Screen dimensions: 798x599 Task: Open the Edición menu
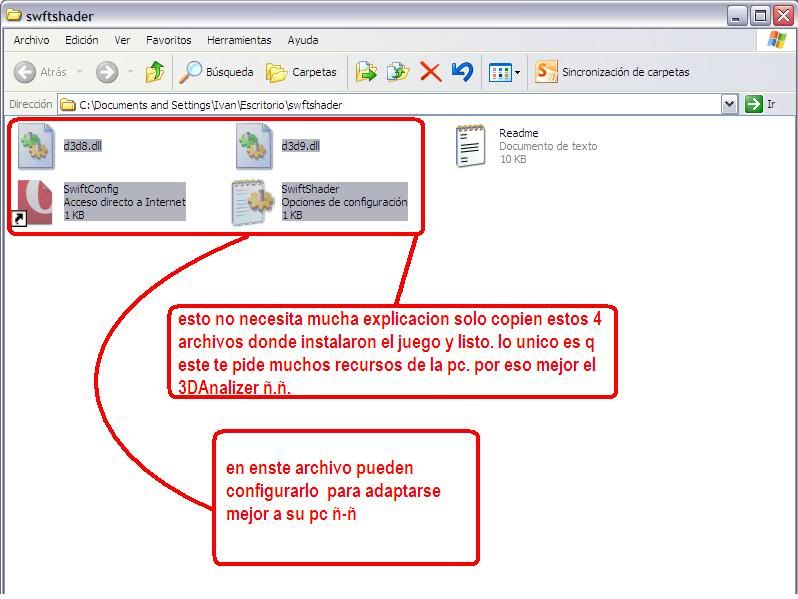point(81,40)
